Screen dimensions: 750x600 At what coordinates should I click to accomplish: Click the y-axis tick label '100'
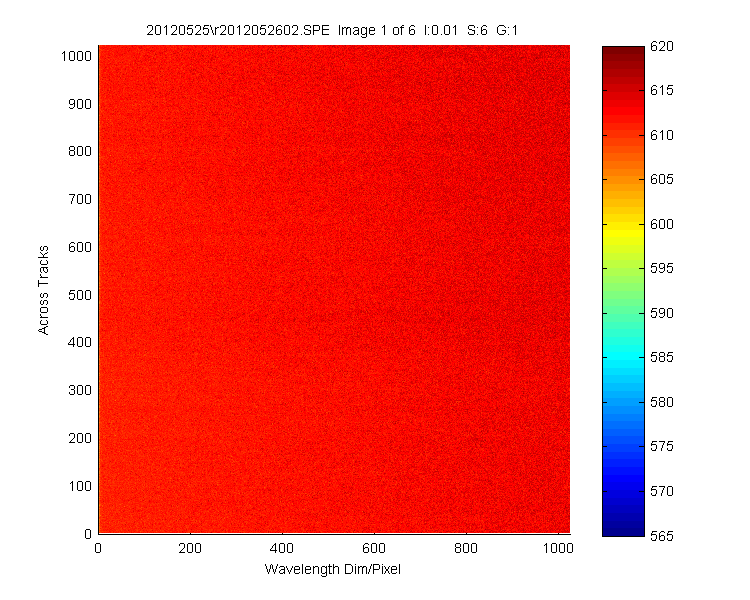pos(80,487)
